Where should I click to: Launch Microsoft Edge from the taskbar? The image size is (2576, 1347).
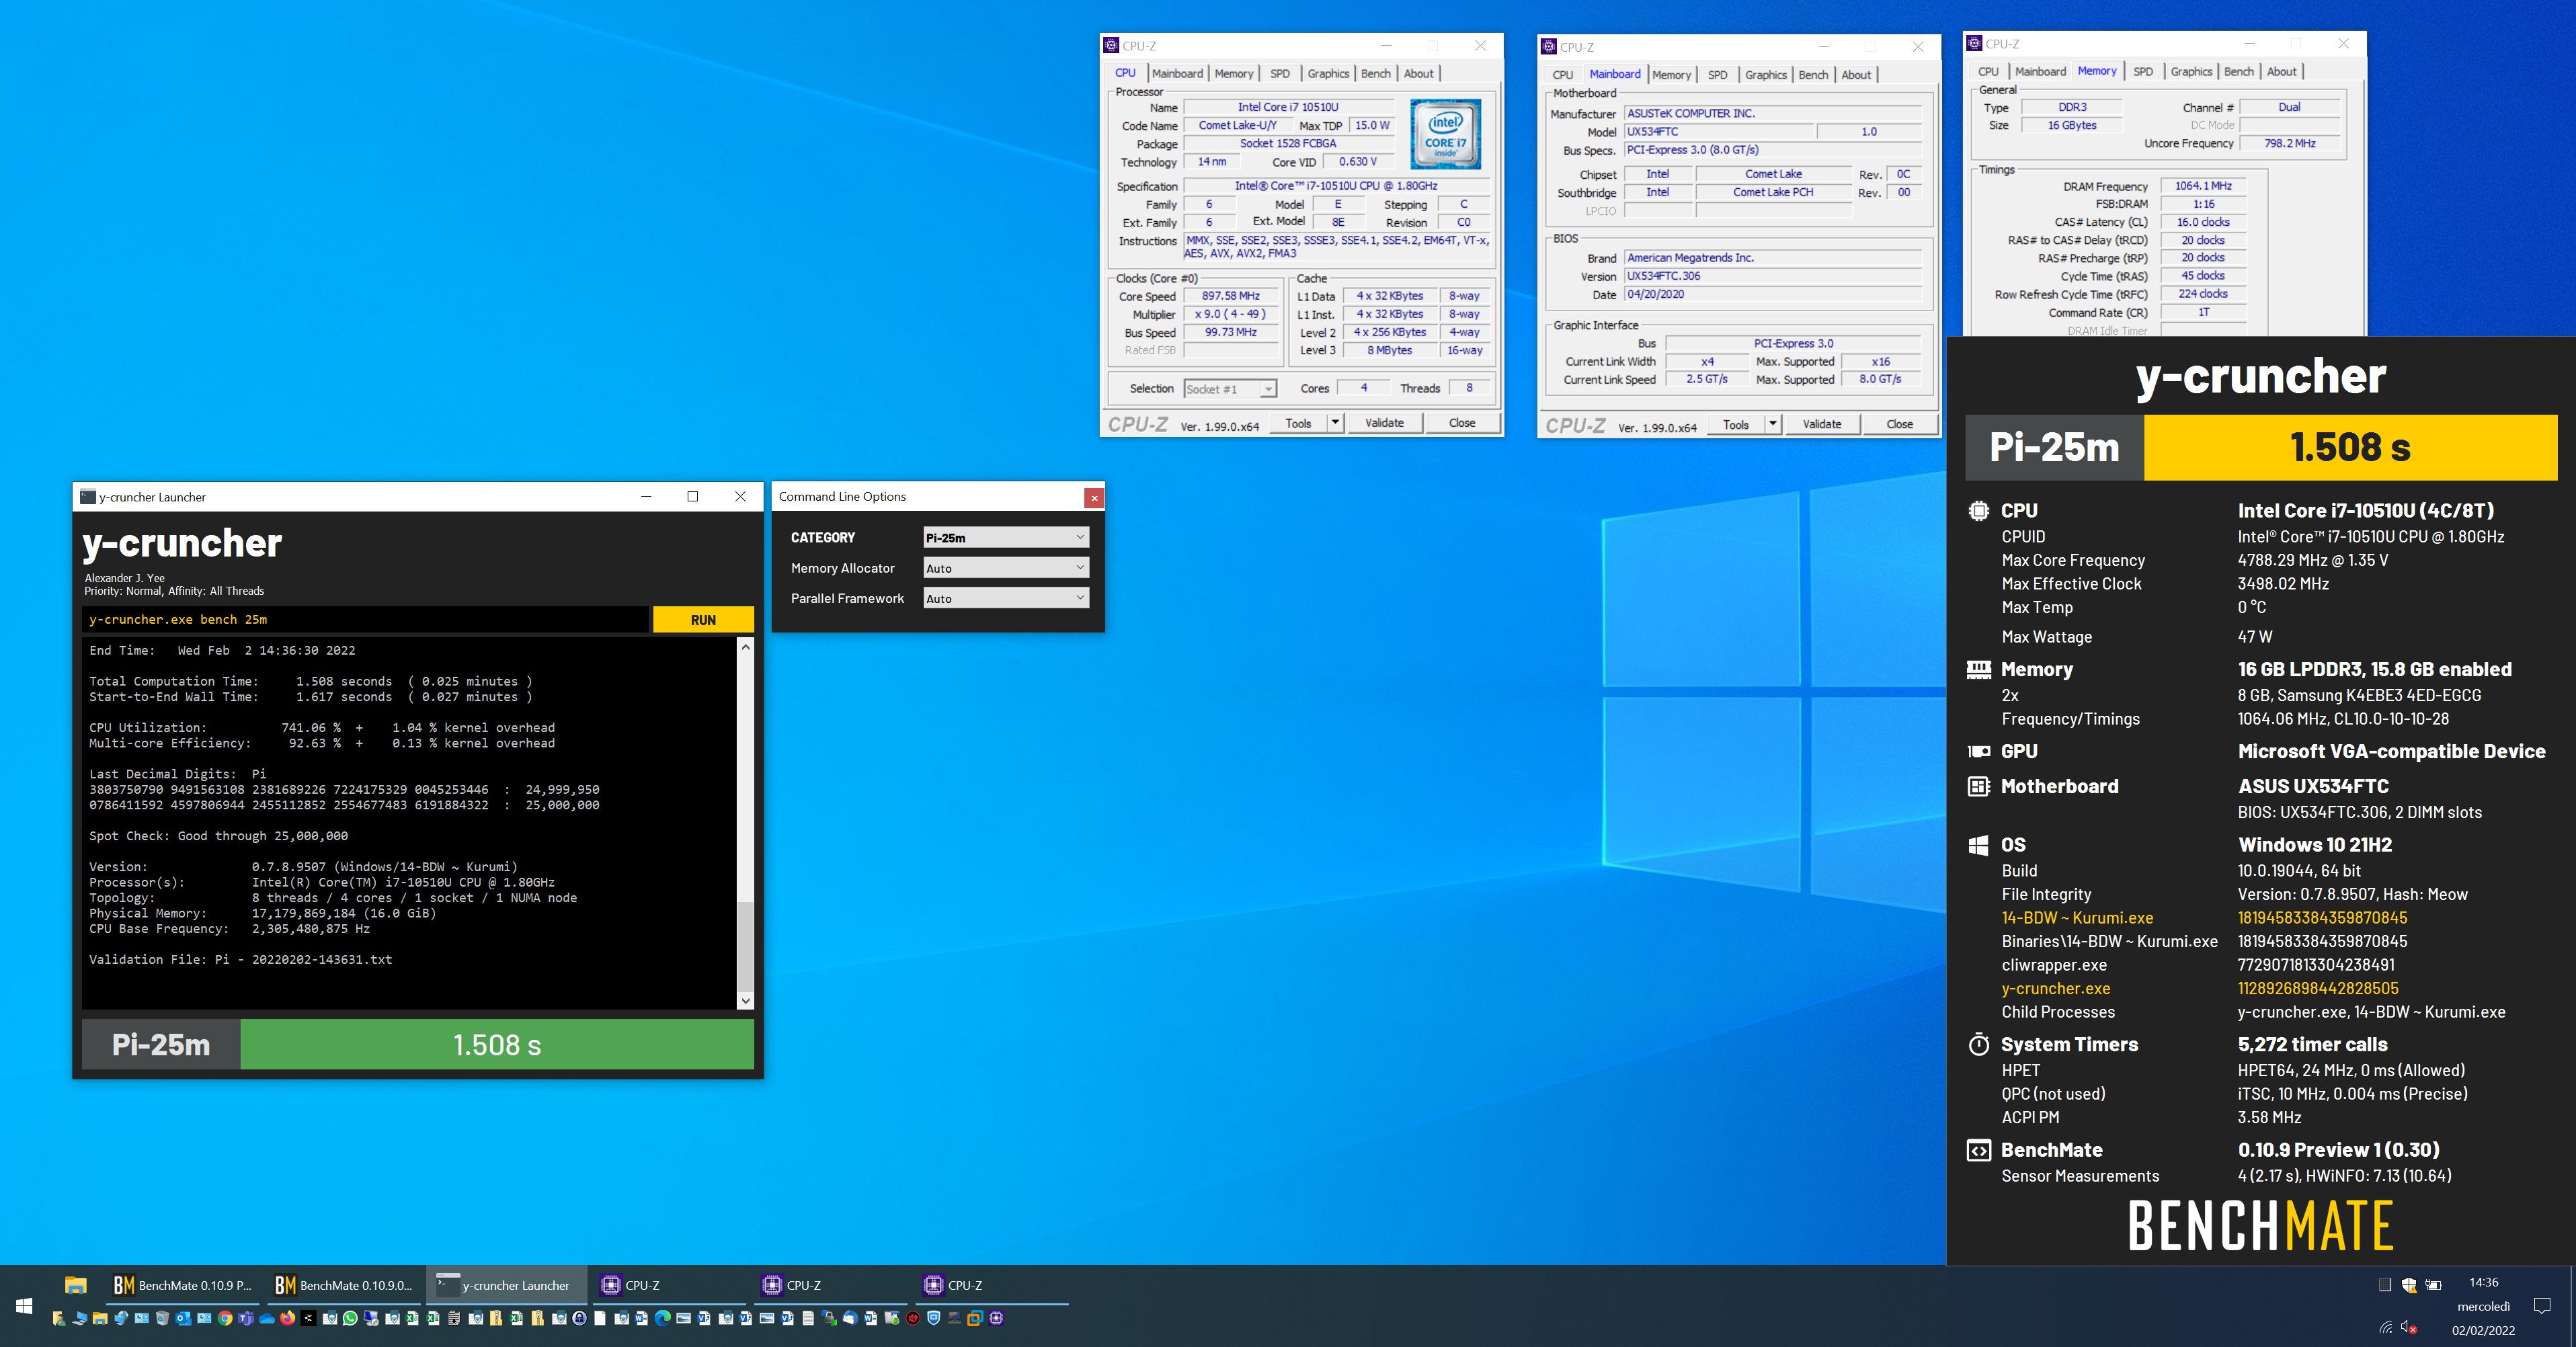(663, 1318)
